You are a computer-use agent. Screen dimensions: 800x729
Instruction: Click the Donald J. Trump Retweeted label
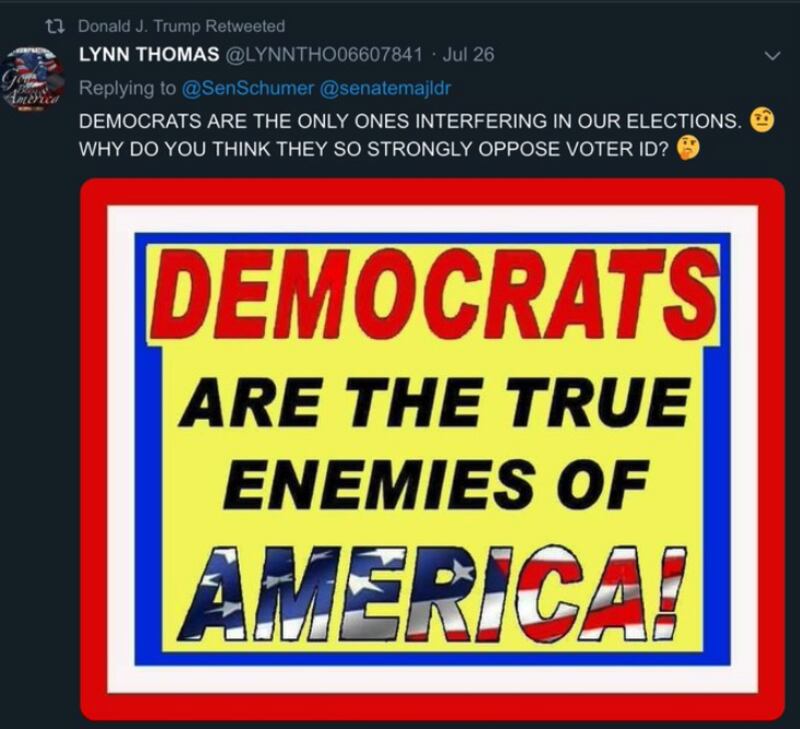pyautogui.click(x=182, y=26)
